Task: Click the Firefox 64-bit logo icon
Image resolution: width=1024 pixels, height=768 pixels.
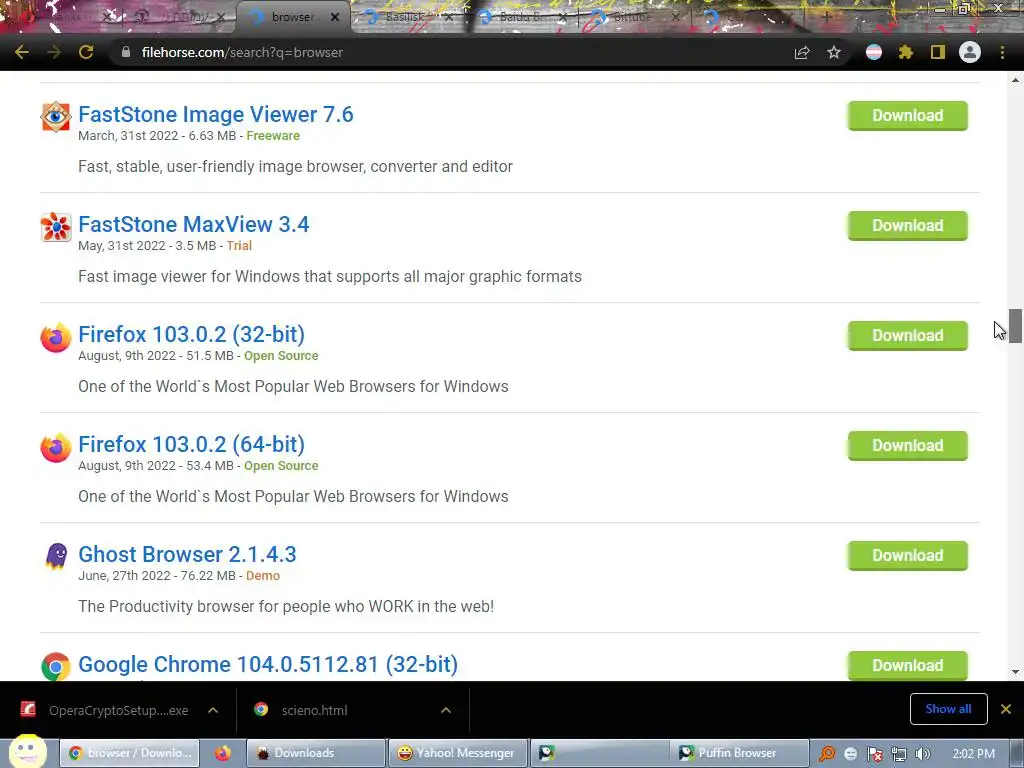Action: (56, 447)
